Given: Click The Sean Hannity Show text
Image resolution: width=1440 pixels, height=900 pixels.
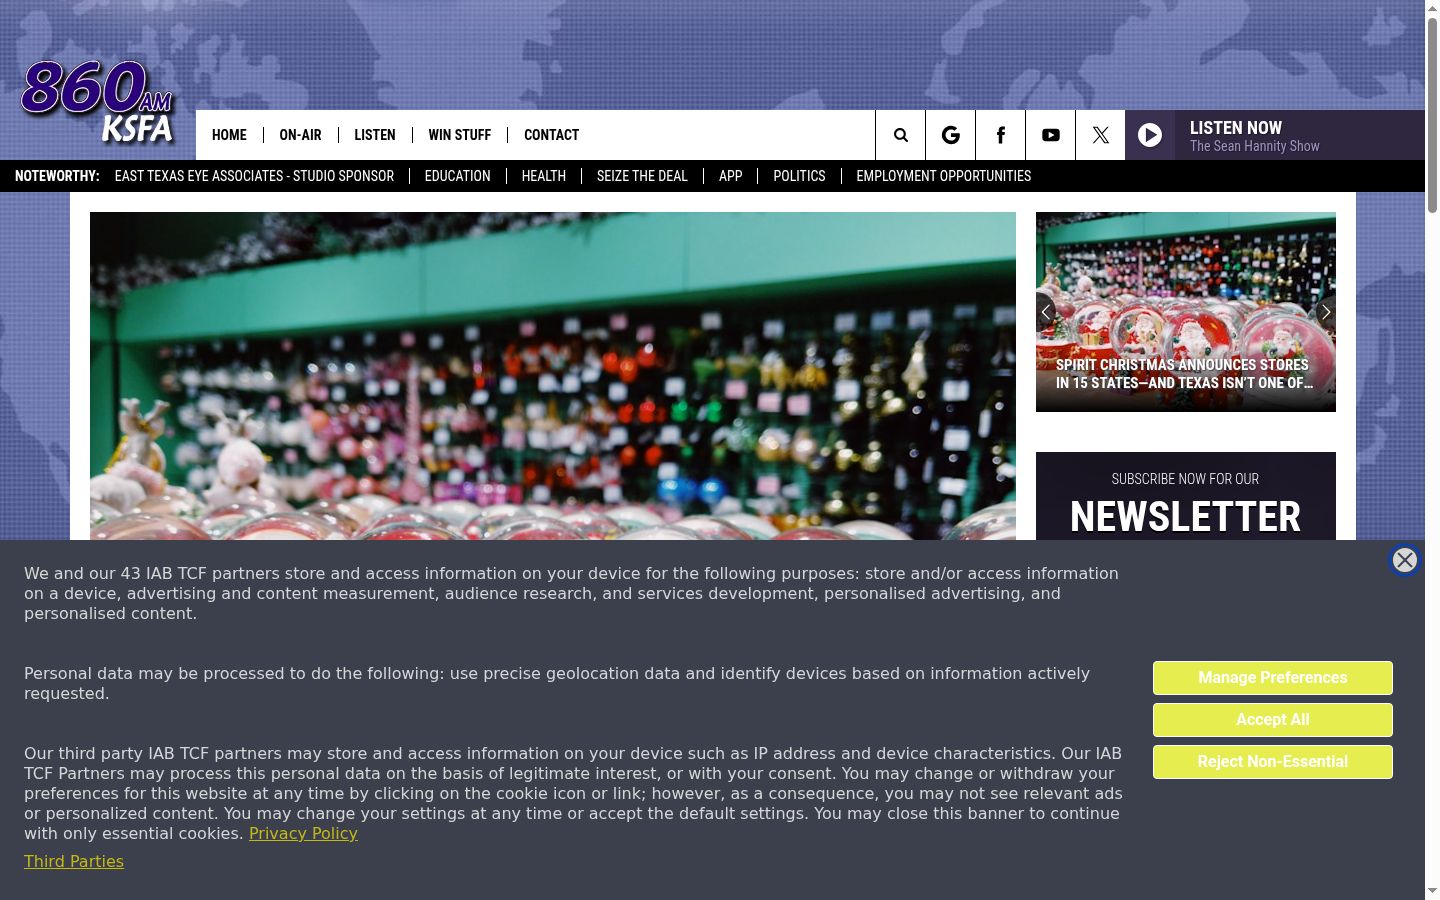Looking at the screenshot, I should [x=1254, y=146].
